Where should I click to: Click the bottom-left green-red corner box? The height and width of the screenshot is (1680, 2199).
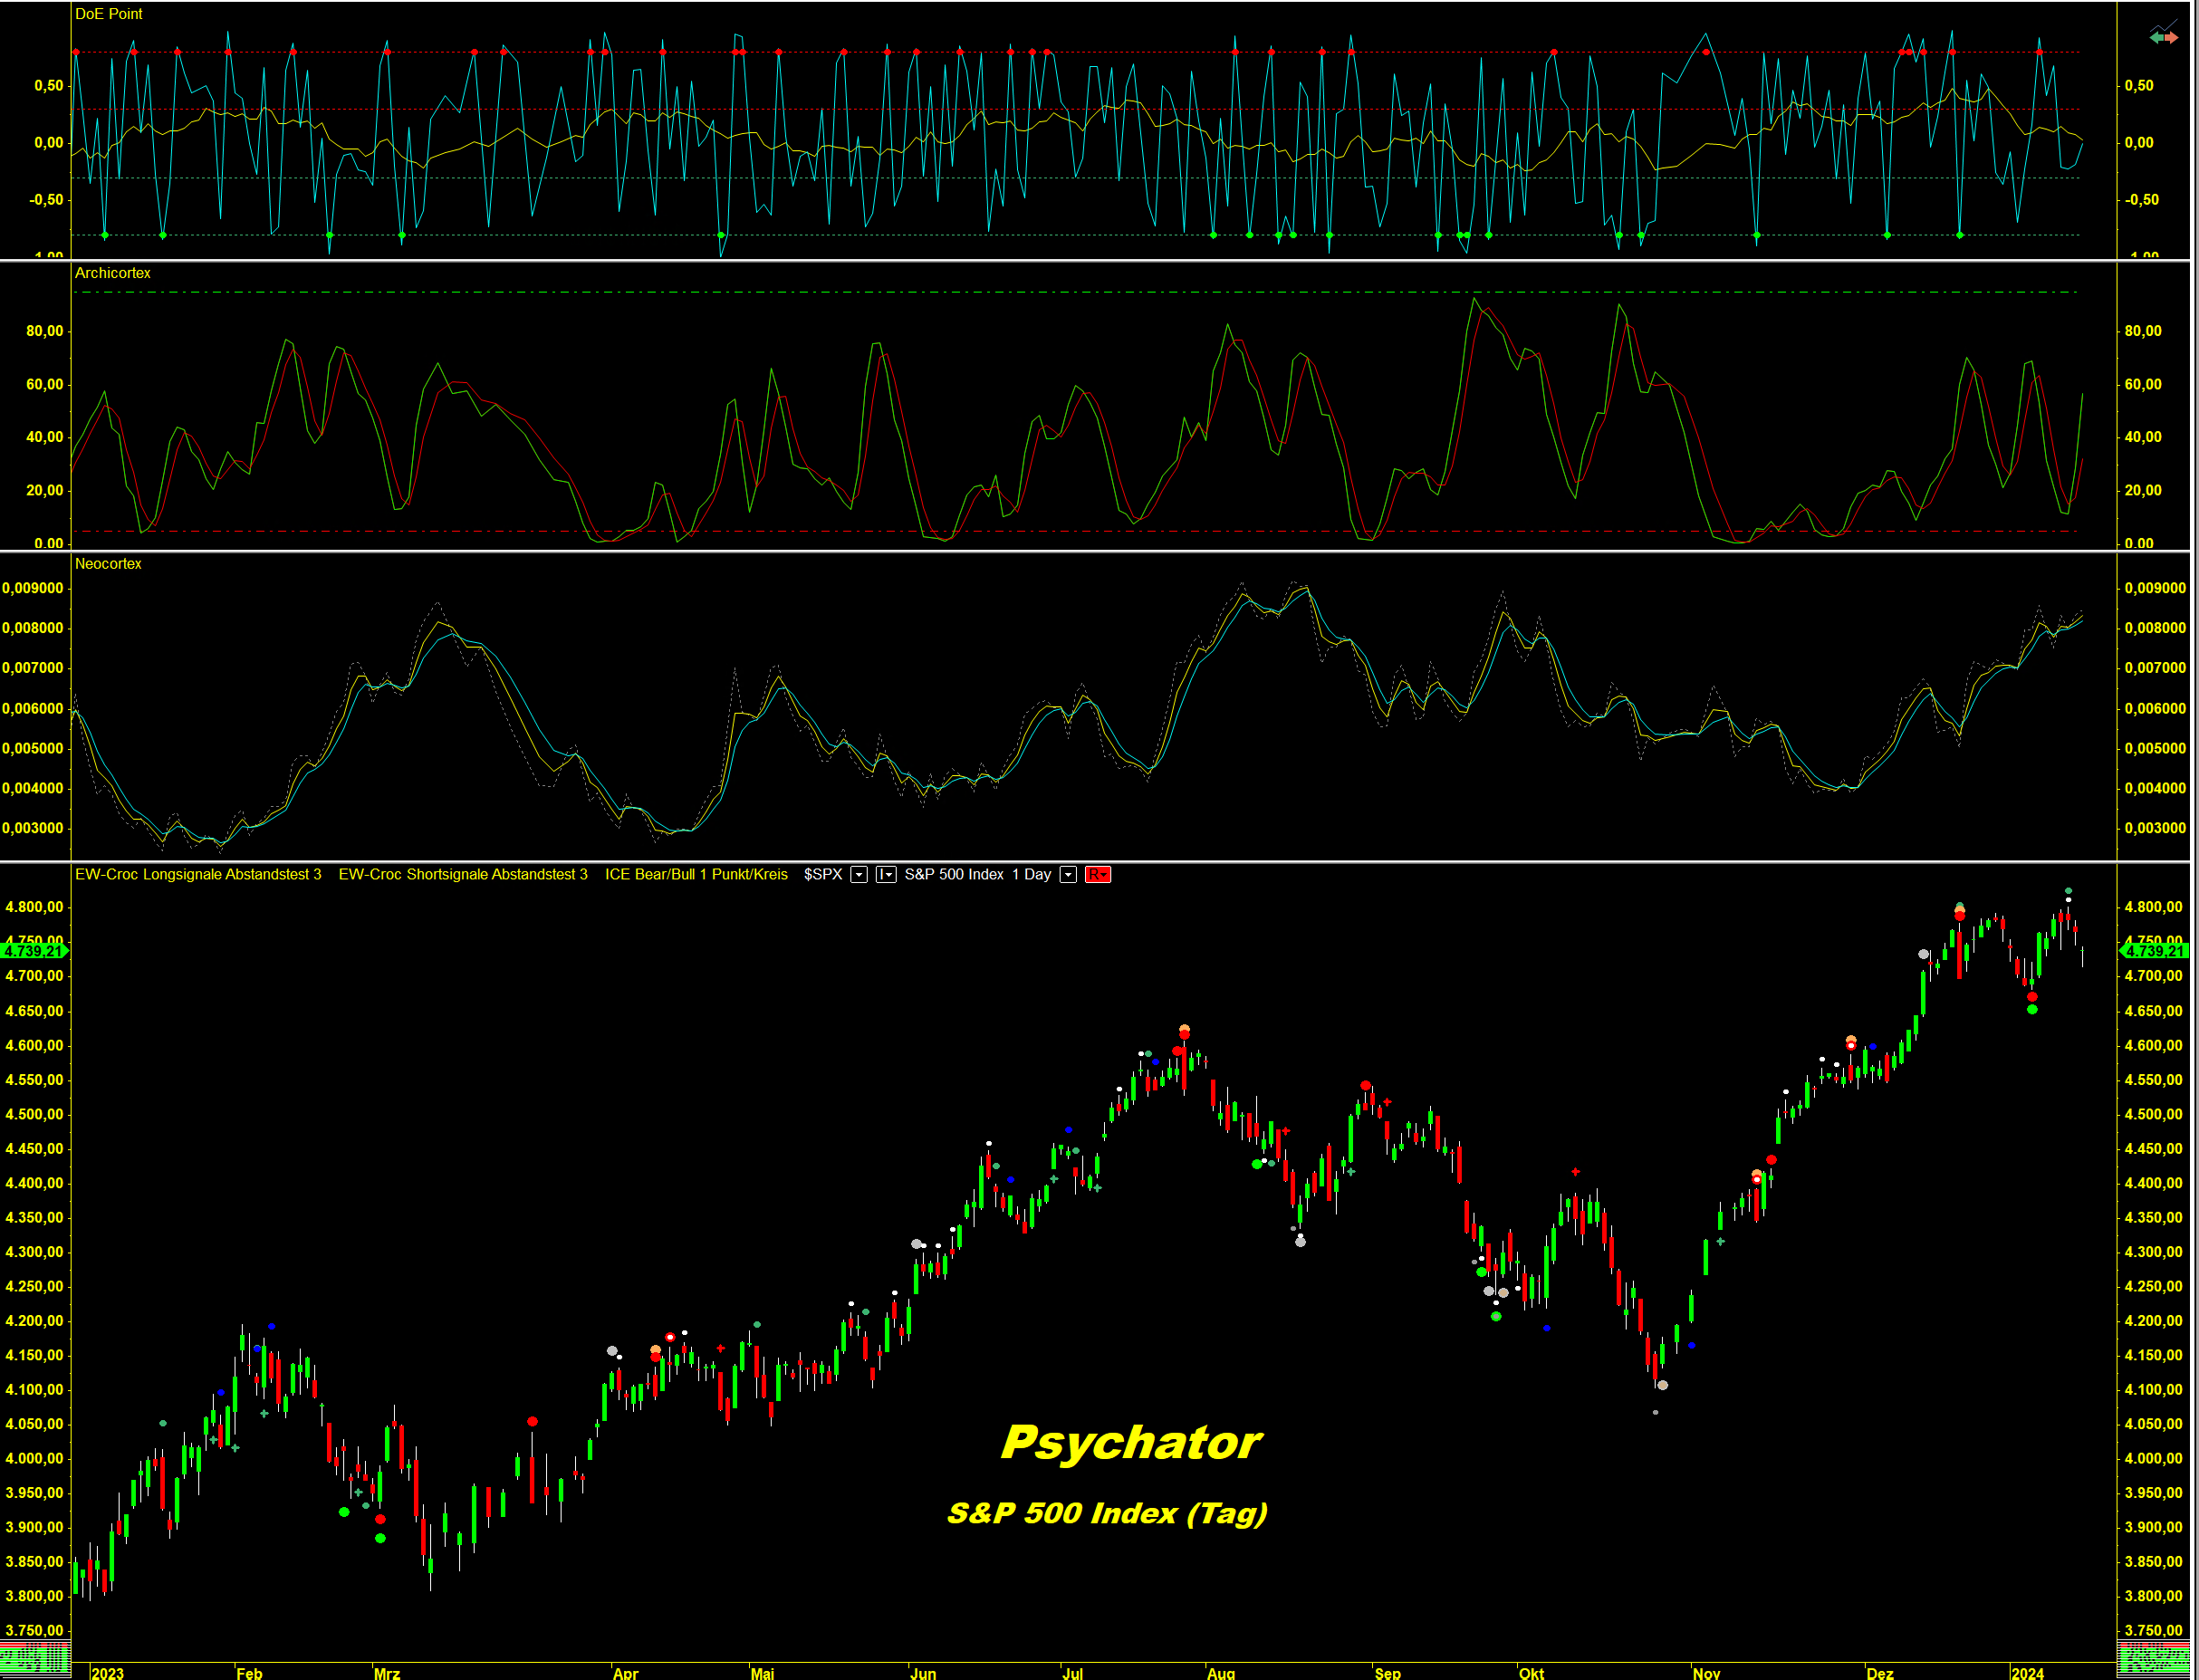tap(35, 1661)
